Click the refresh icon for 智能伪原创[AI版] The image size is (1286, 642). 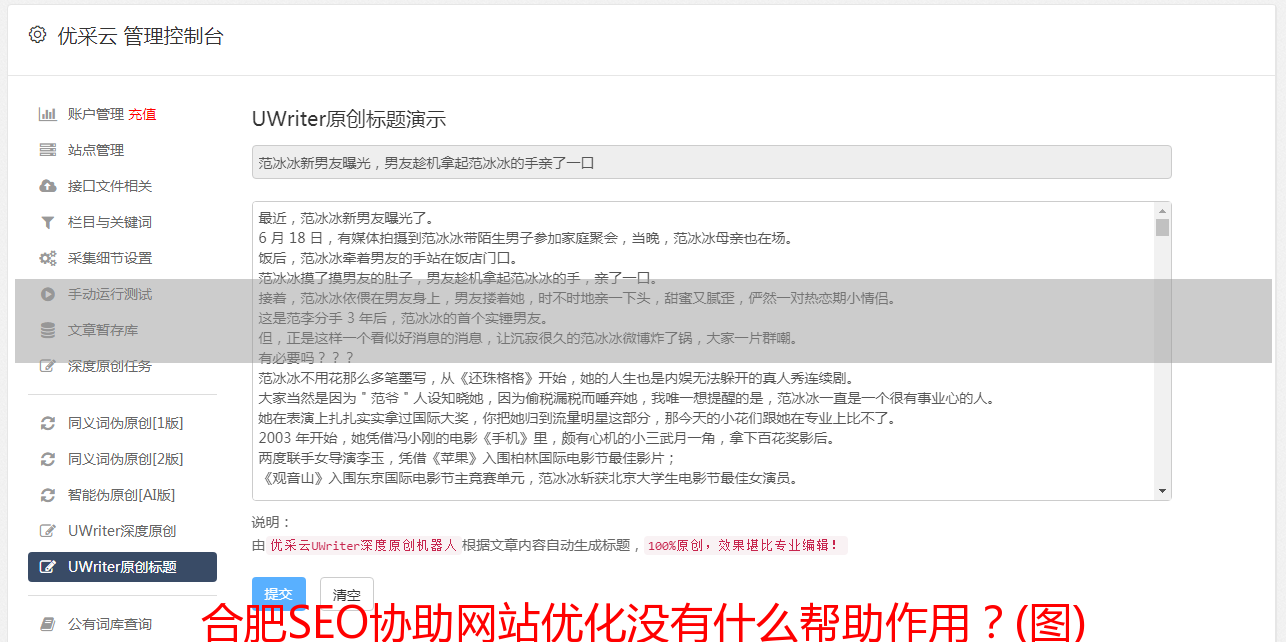(47, 495)
